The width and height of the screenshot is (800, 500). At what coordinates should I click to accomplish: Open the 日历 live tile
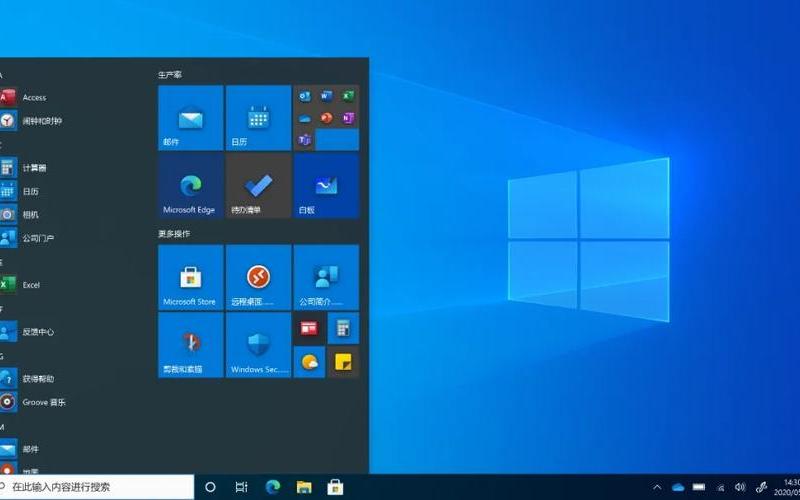[258, 118]
